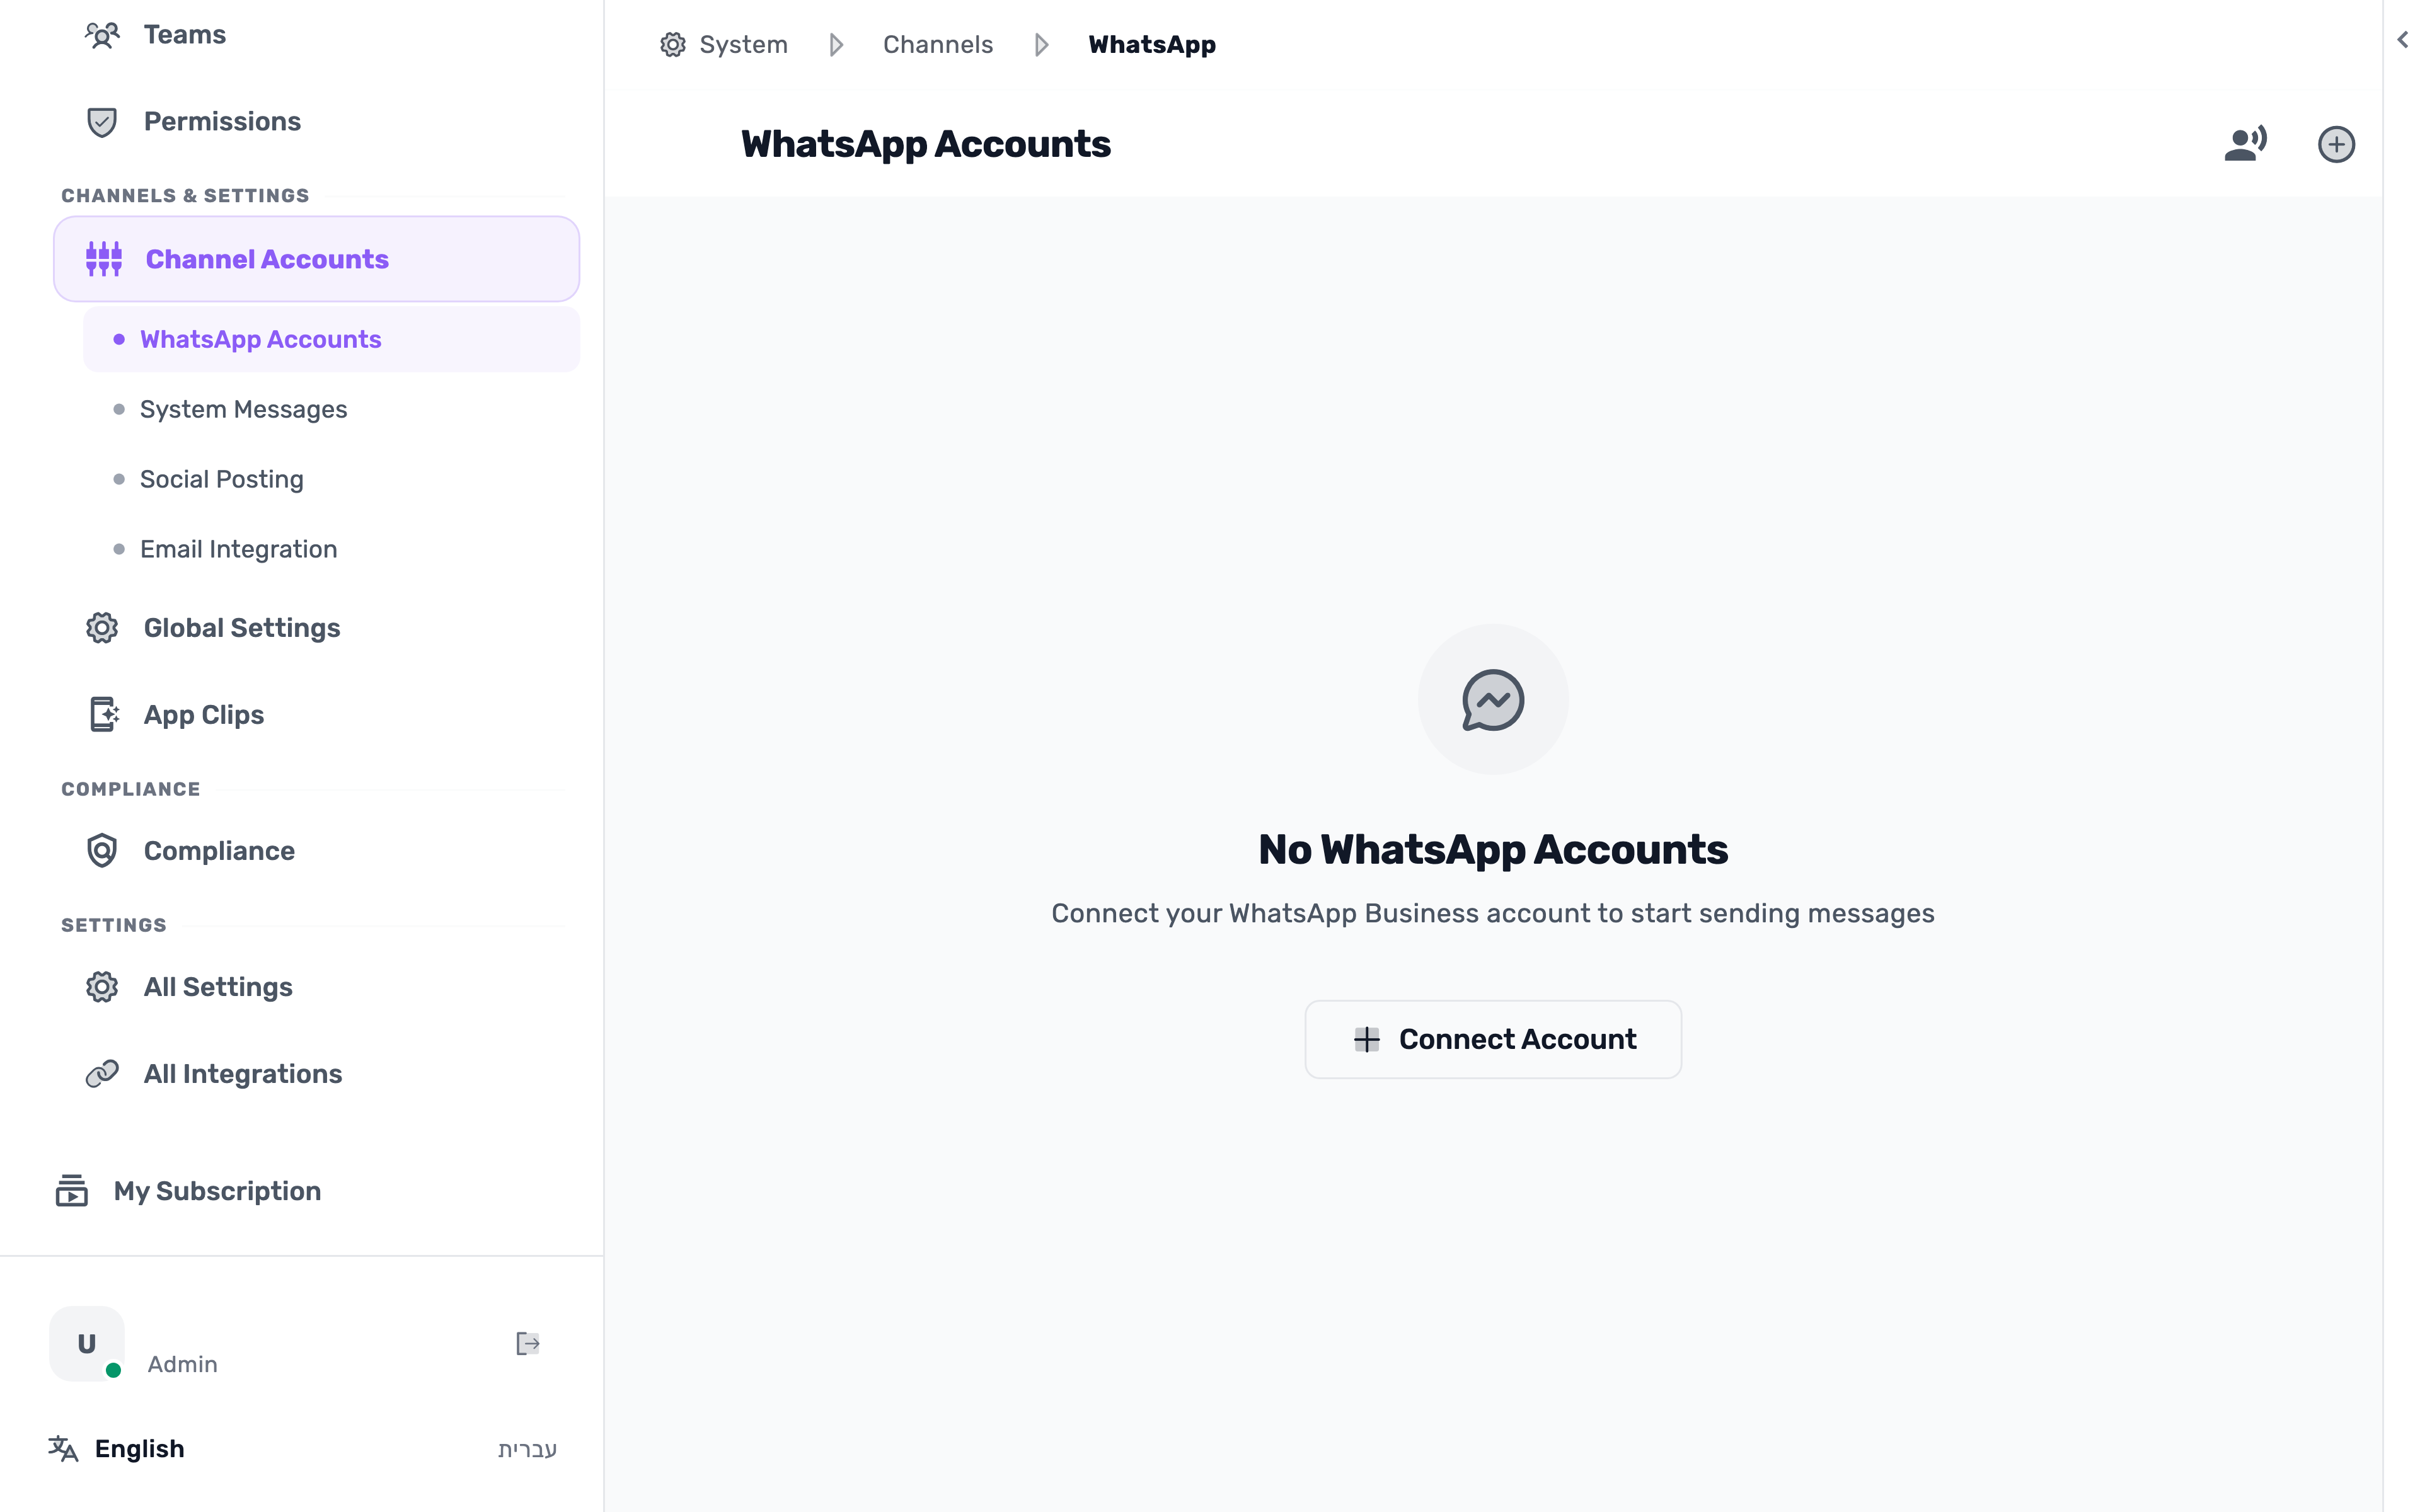Click the Channel Accounts sliders icon
The image size is (2420, 1512).
click(104, 259)
